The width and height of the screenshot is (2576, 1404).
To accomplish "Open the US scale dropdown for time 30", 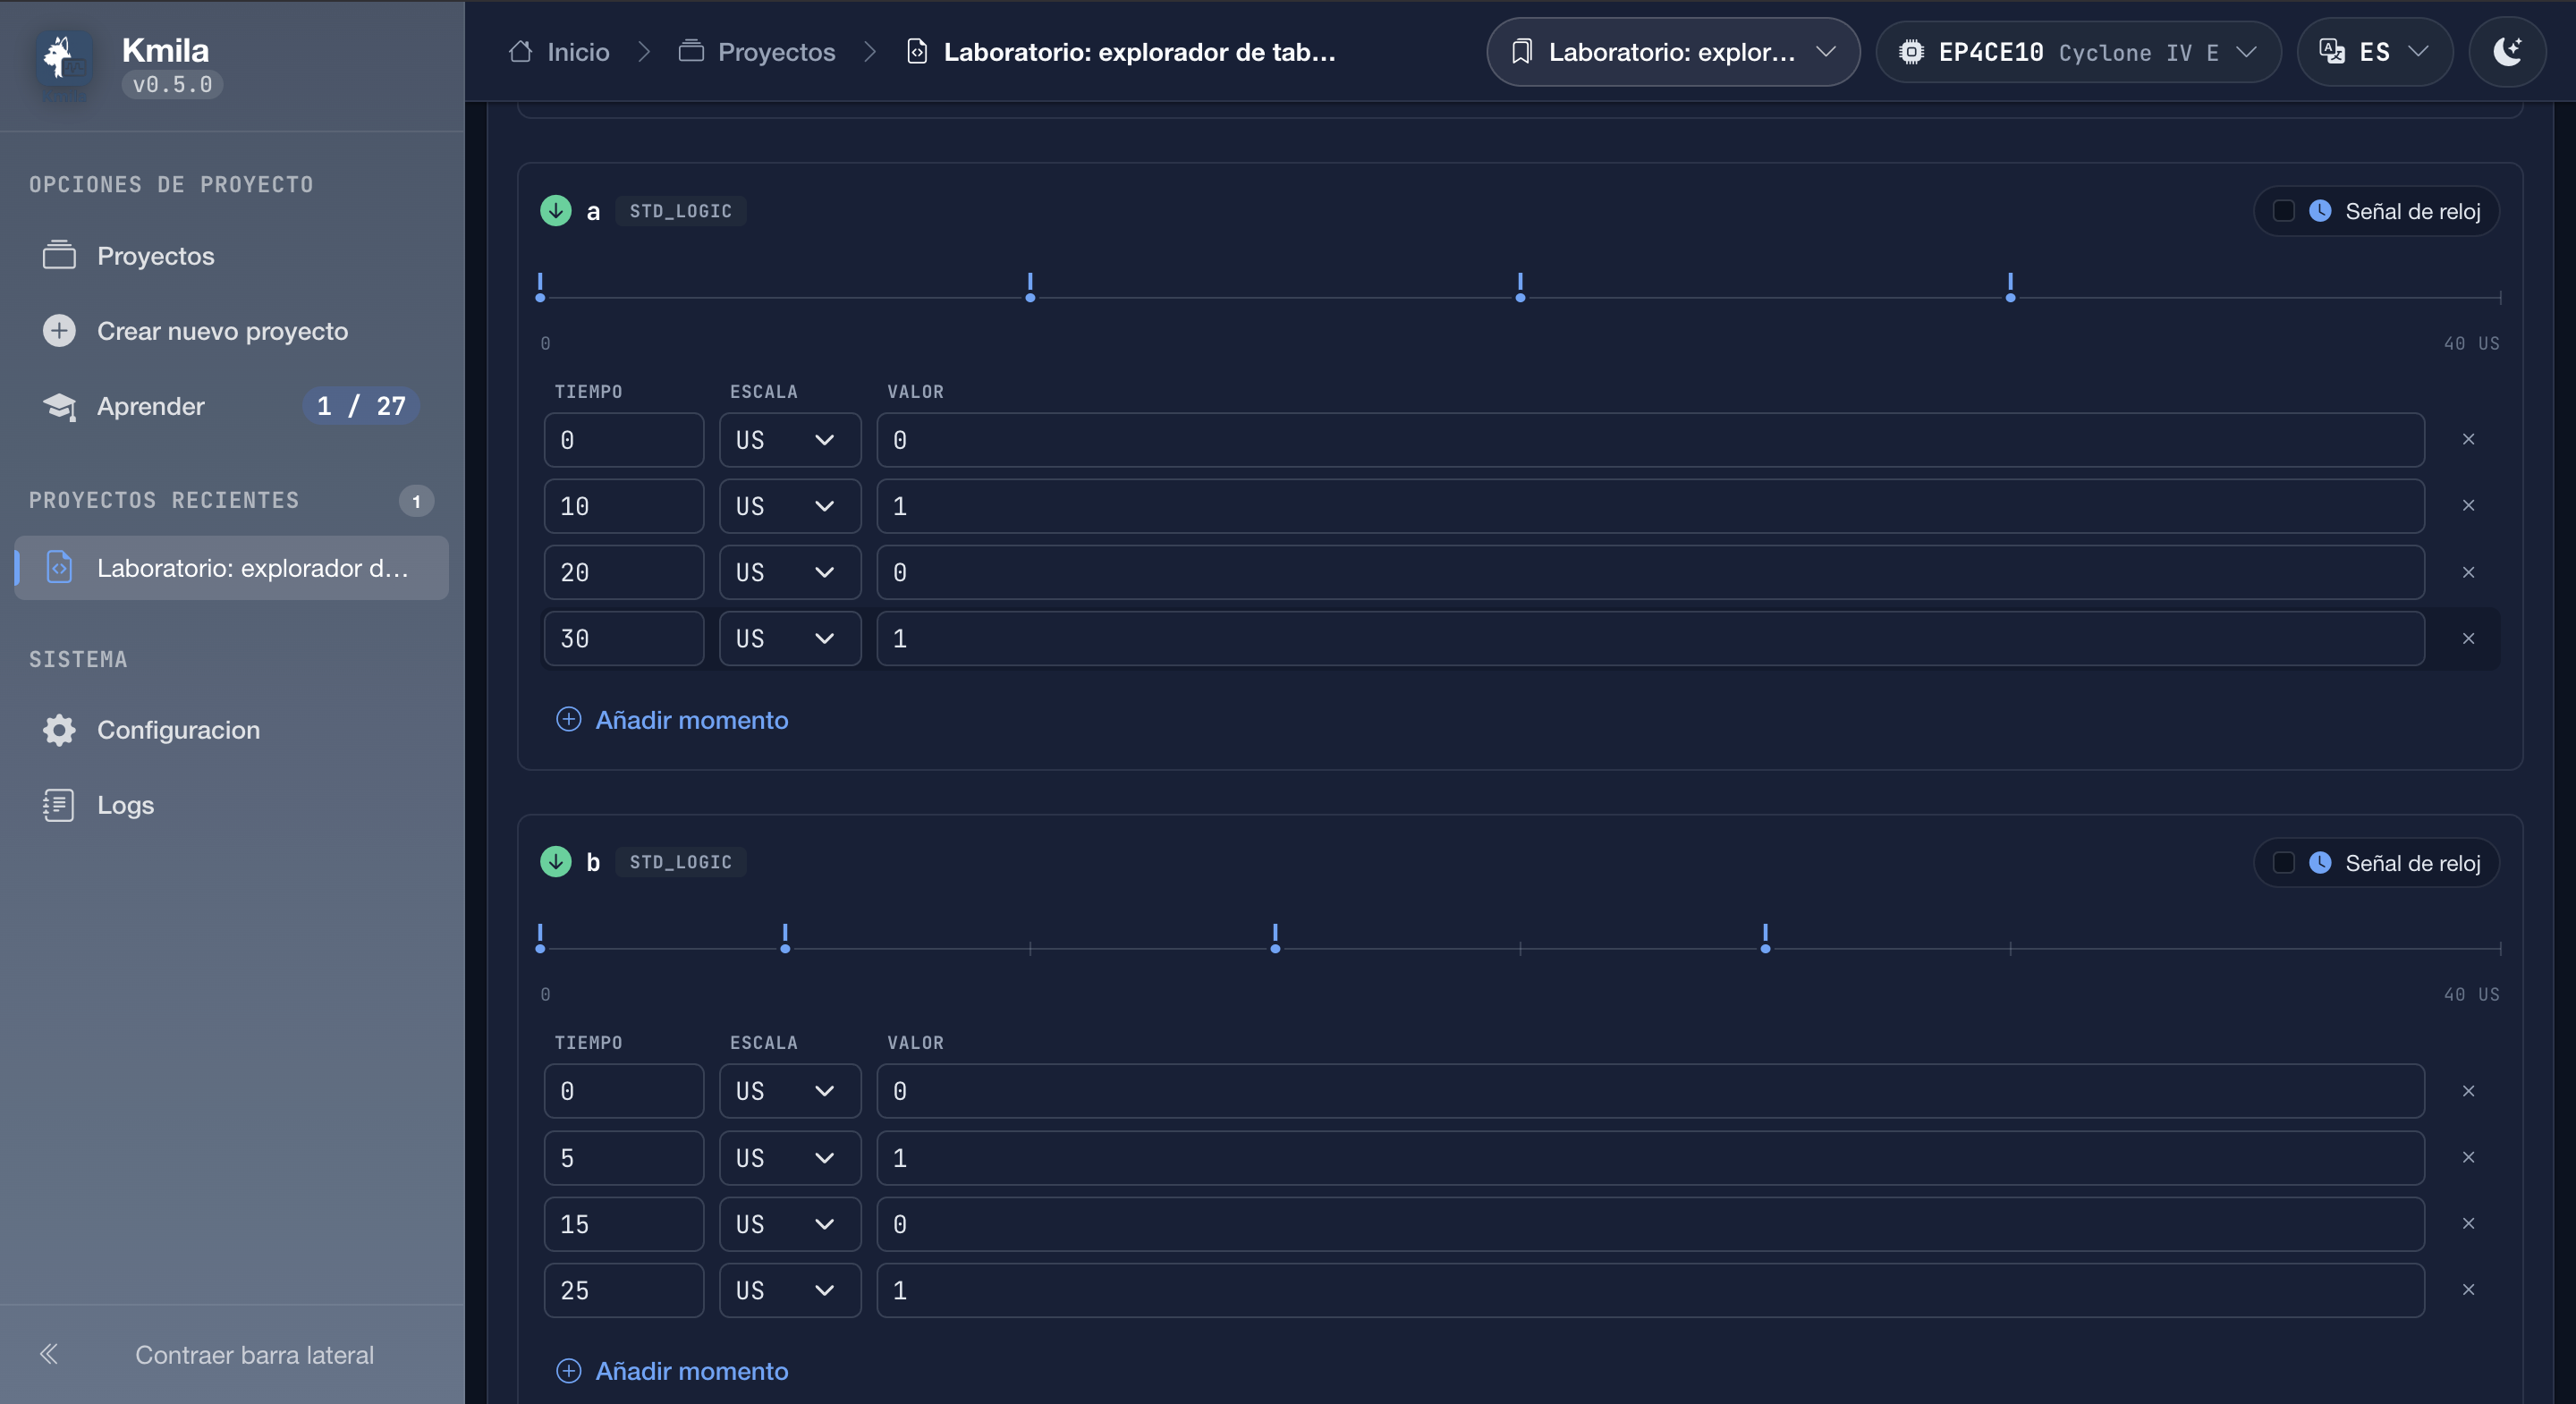I will [790, 639].
